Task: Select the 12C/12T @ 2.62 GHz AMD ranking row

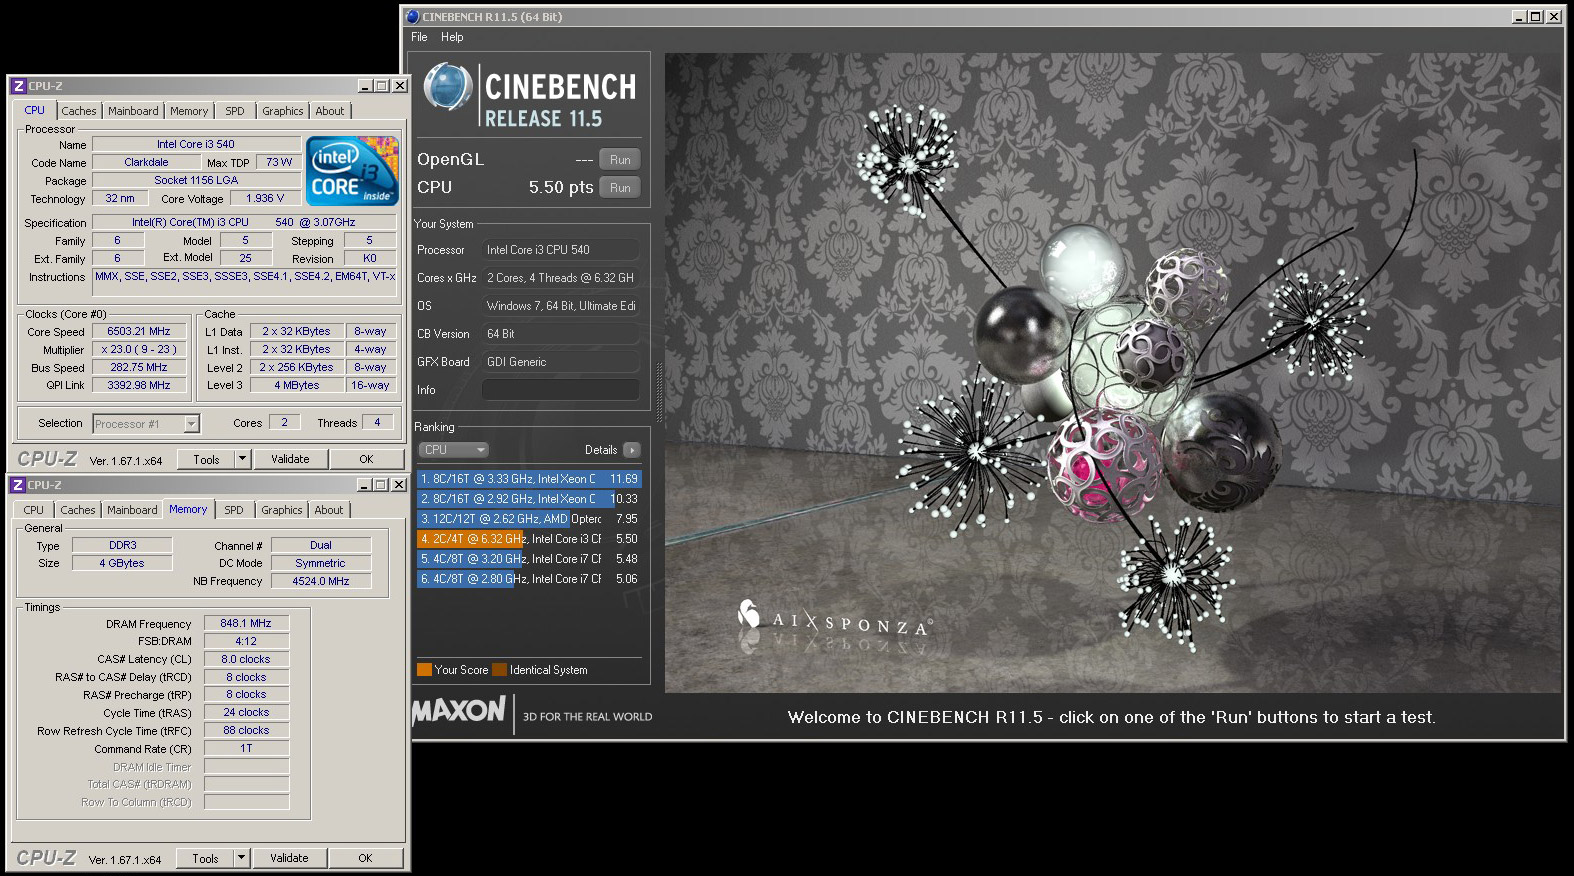Action: [x=529, y=519]
